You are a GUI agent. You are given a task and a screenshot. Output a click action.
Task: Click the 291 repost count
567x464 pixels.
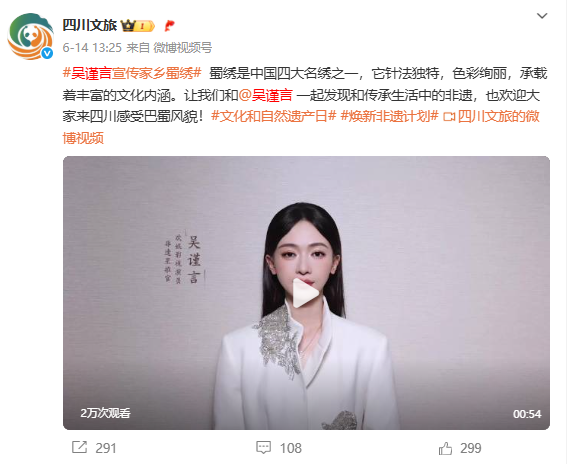coord(106,448)
